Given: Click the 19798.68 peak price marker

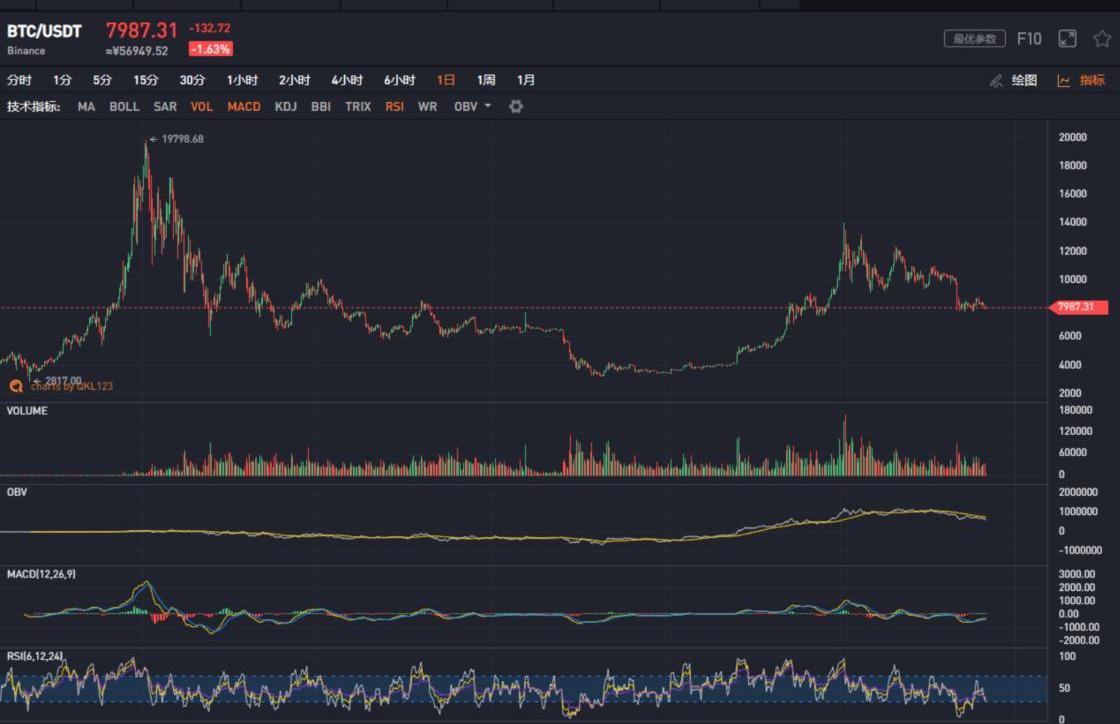Looking at the screenshot, I should pos(181,139).
